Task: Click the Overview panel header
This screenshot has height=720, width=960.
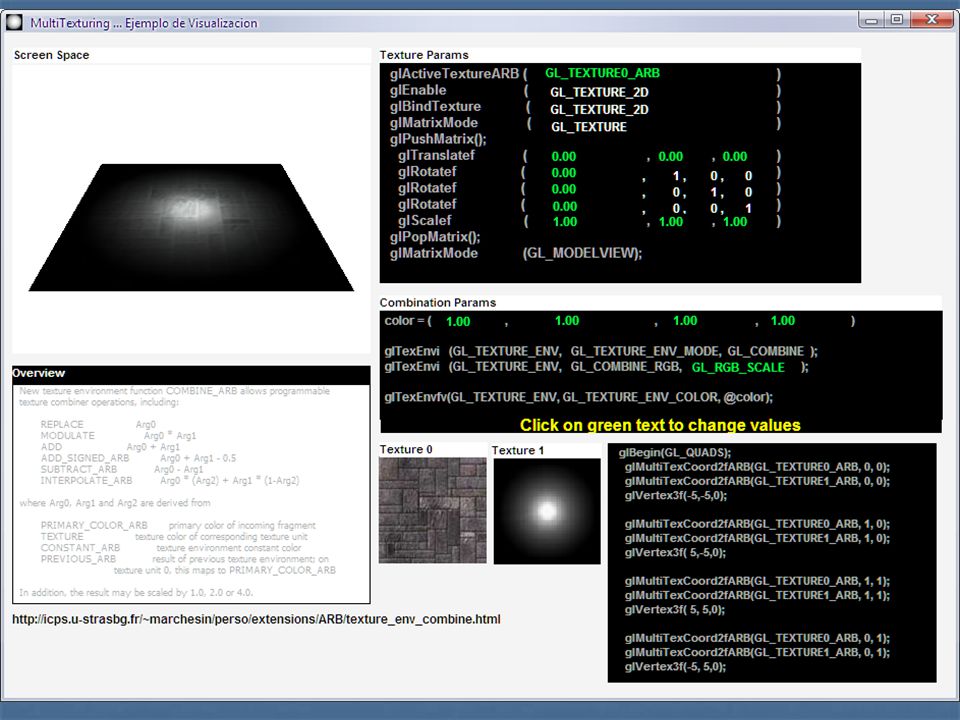Action: 191,373
